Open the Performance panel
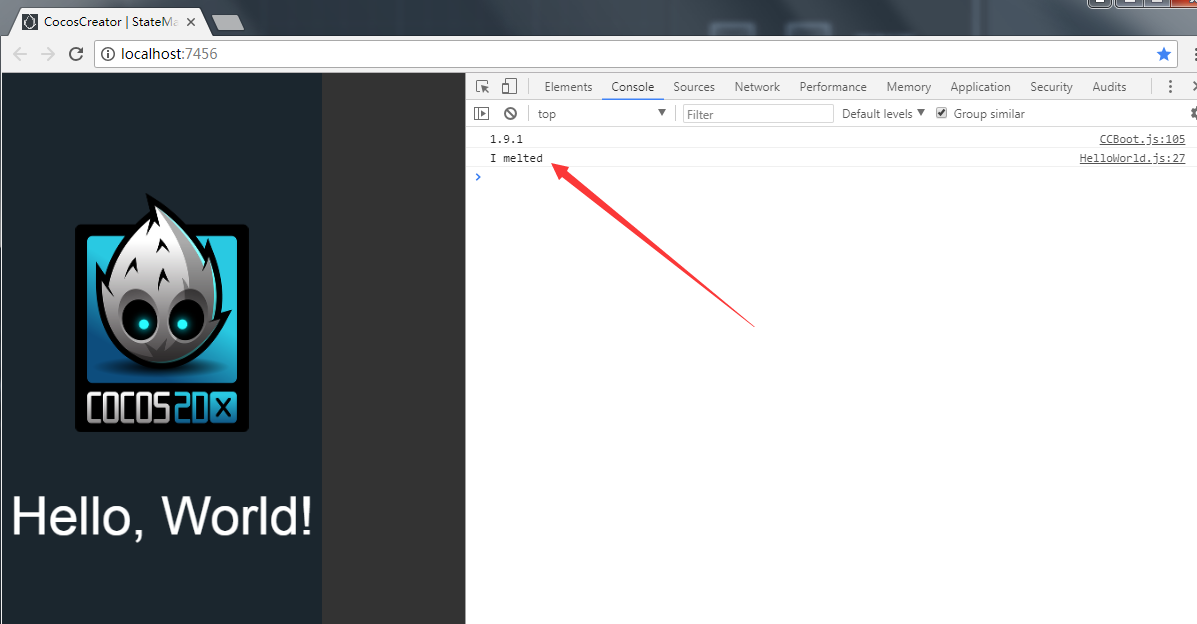Screen dimensions: 1197x624 (x=833, y=87)
